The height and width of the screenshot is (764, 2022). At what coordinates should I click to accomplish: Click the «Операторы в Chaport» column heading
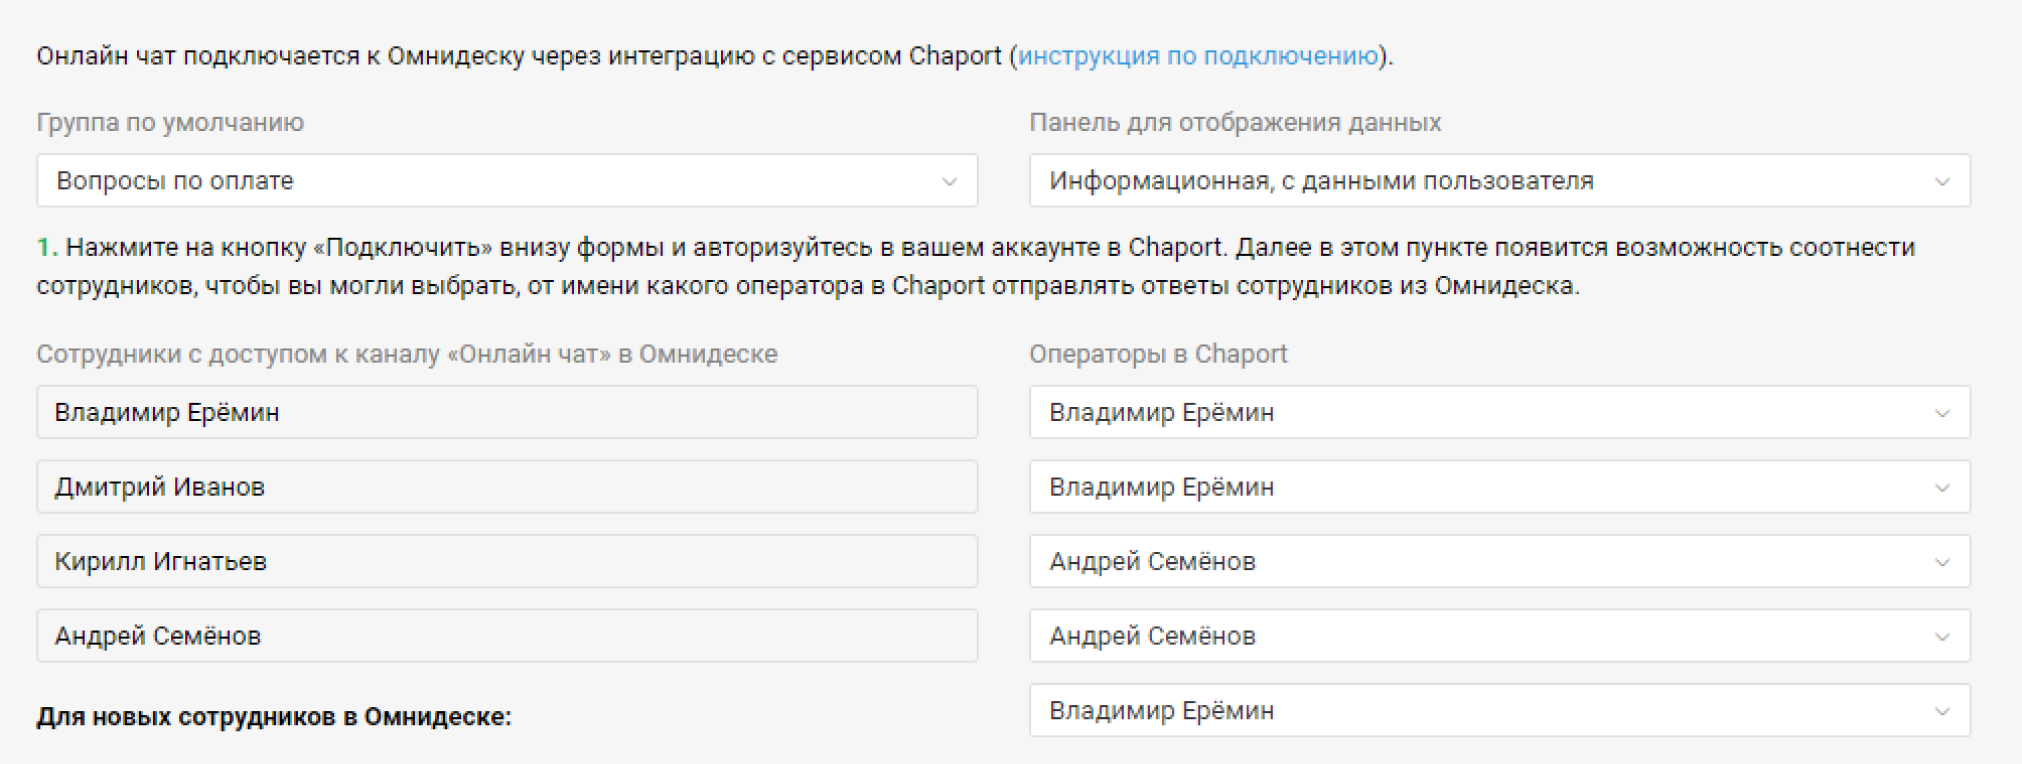click(1158, 354)
